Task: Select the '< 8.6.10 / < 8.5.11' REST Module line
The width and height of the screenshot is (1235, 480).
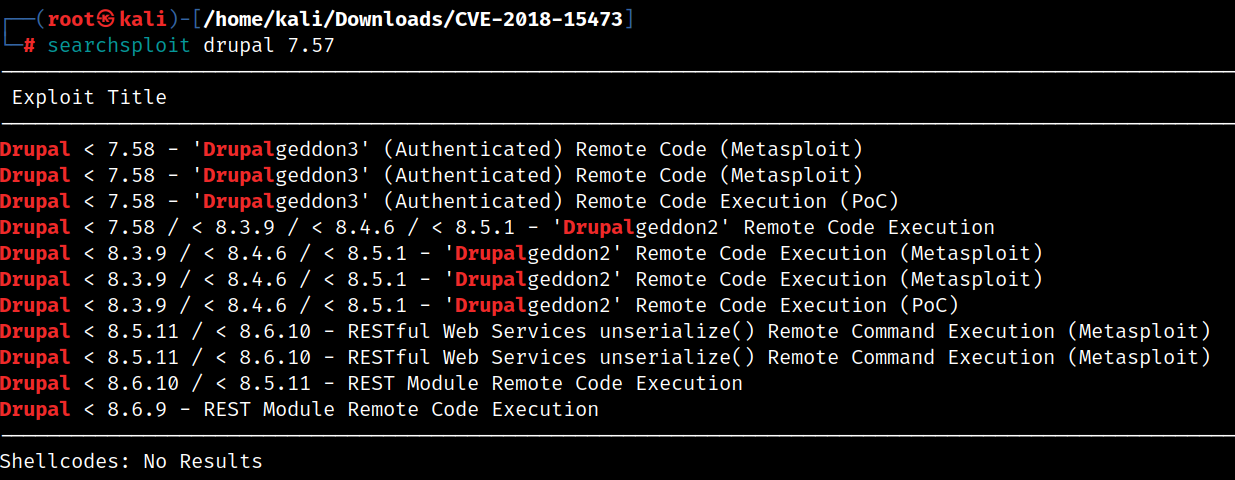Action: coord(371,383)
